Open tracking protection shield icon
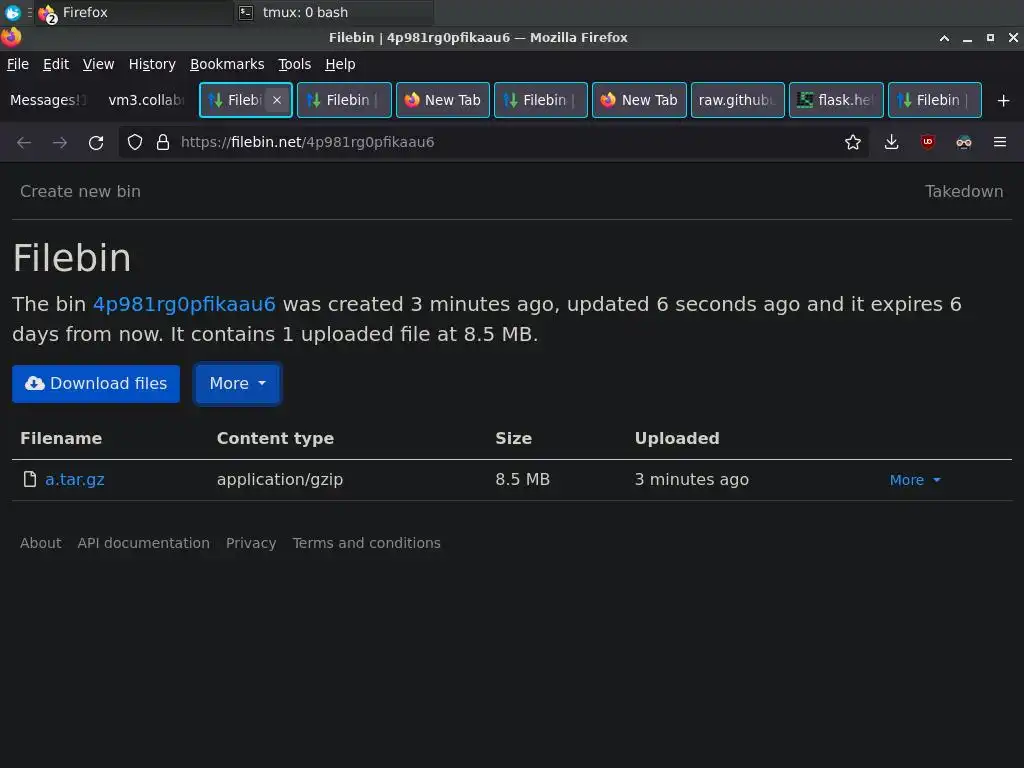This screenshot has width=1024, height=768. pos(135,142)
